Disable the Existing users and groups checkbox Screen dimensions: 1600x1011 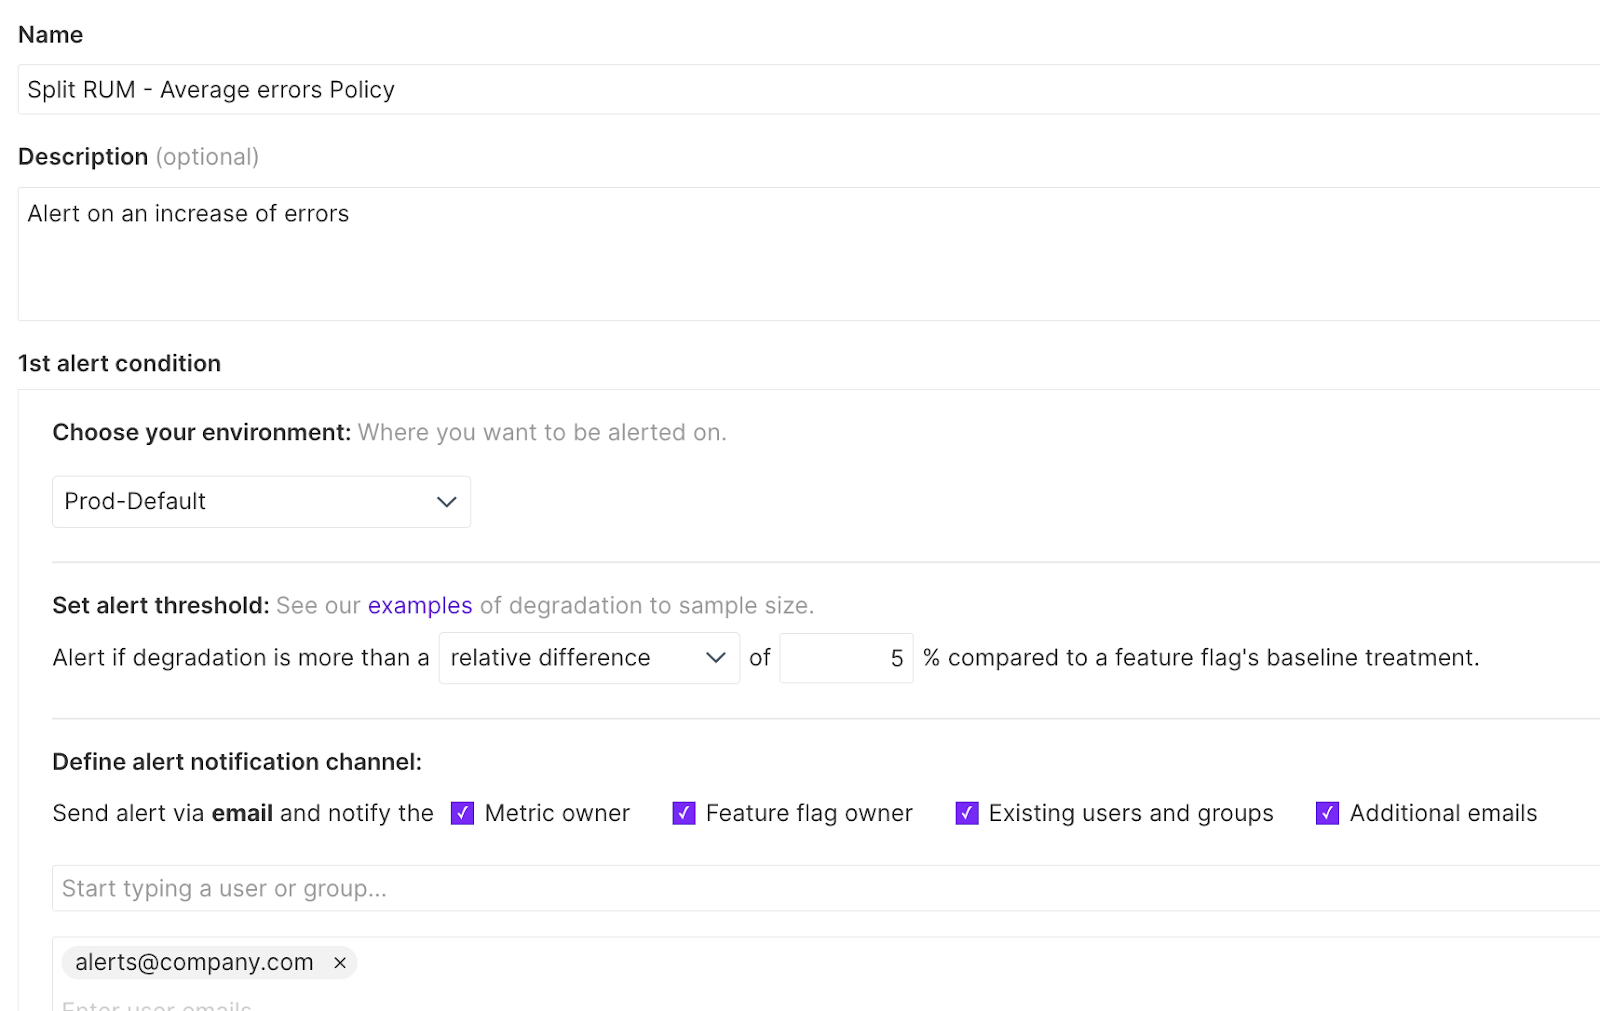coord(967,813)
